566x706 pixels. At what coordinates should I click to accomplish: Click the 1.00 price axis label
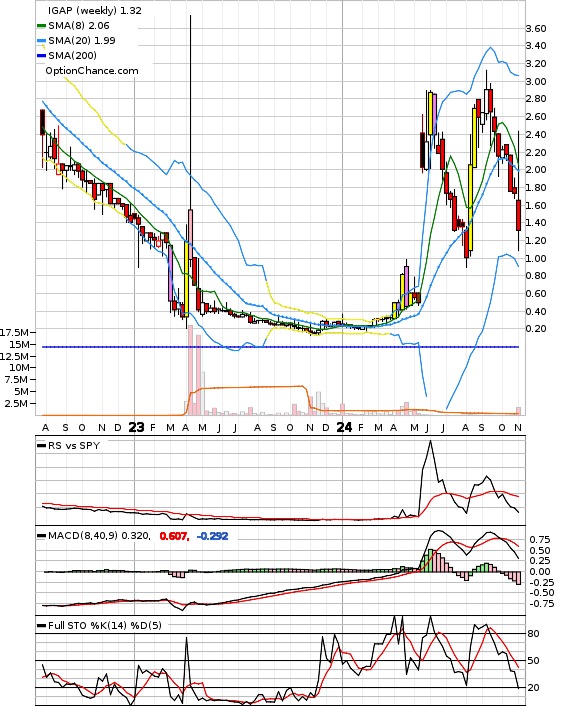point(536,258)
